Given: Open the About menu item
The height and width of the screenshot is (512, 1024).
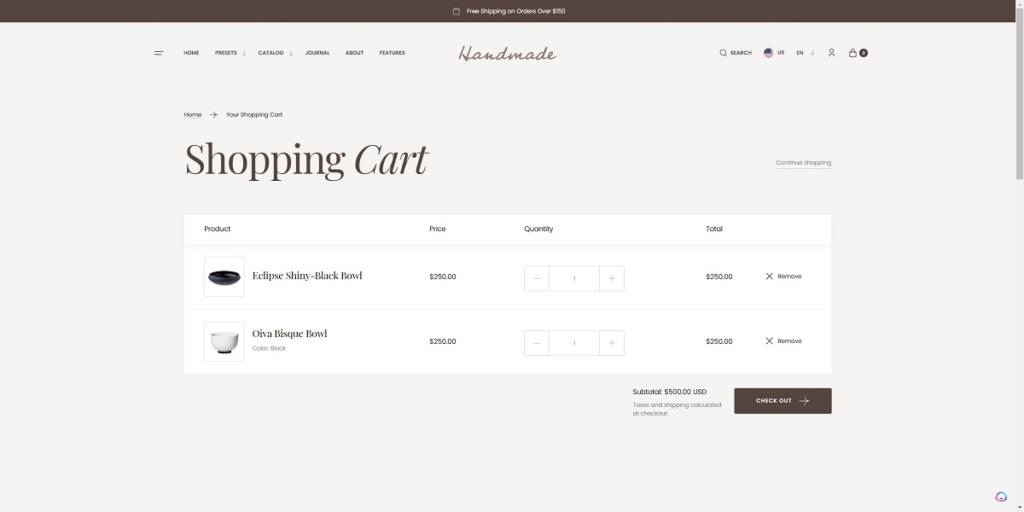Looking at the screenshot, I should point(354,53).
